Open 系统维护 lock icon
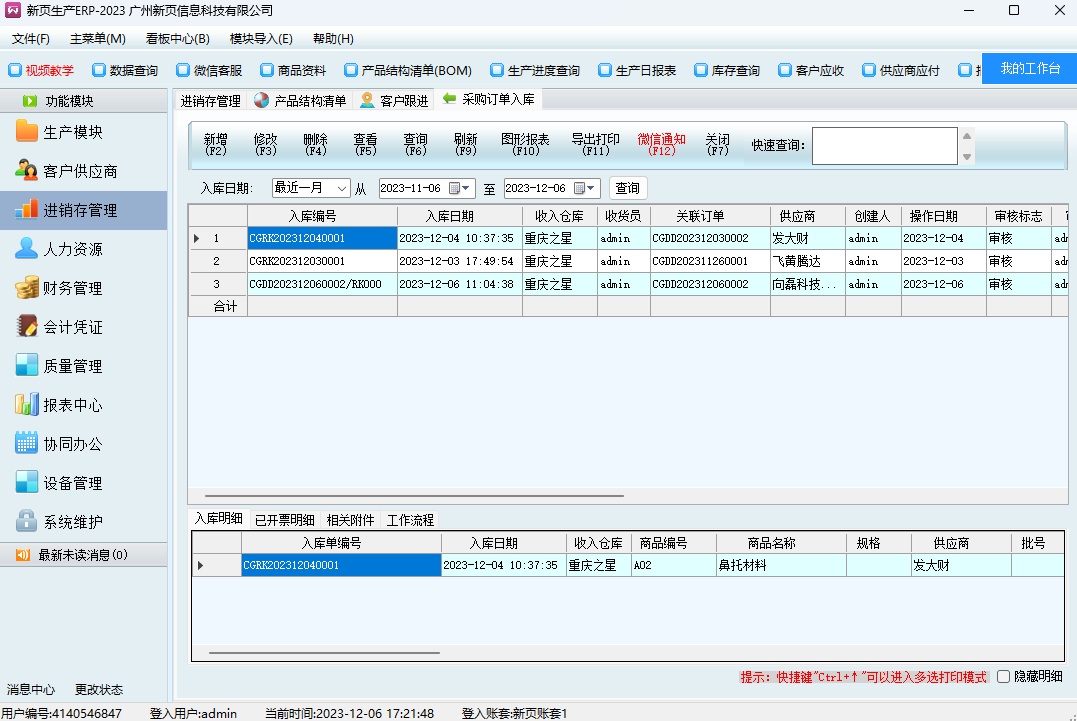Screen dimensions: 1077x721 [x=26, y=520]
